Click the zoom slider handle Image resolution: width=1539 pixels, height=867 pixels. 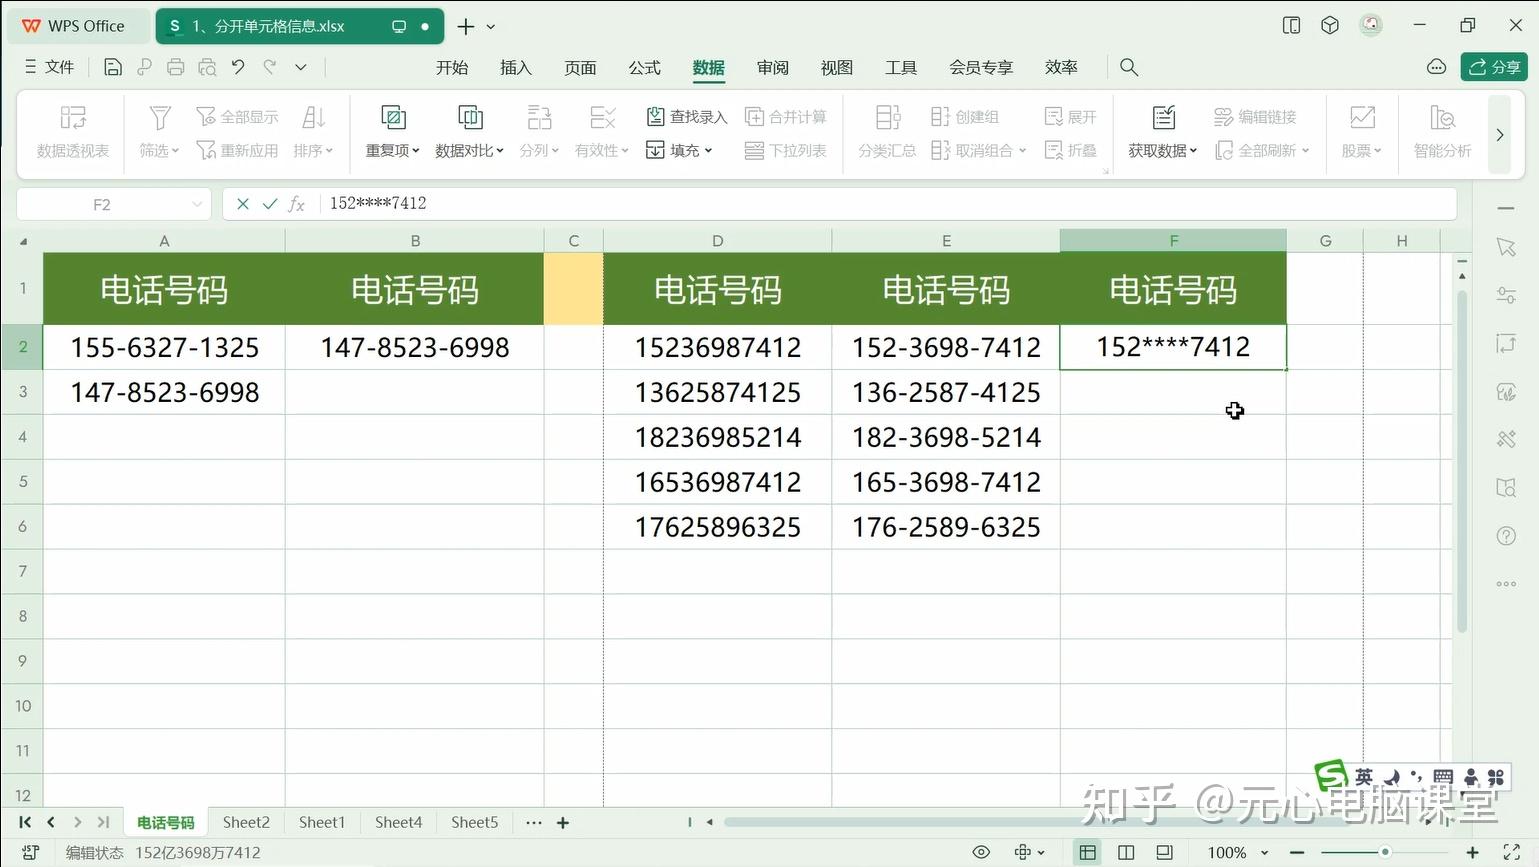coord(1385,852)
